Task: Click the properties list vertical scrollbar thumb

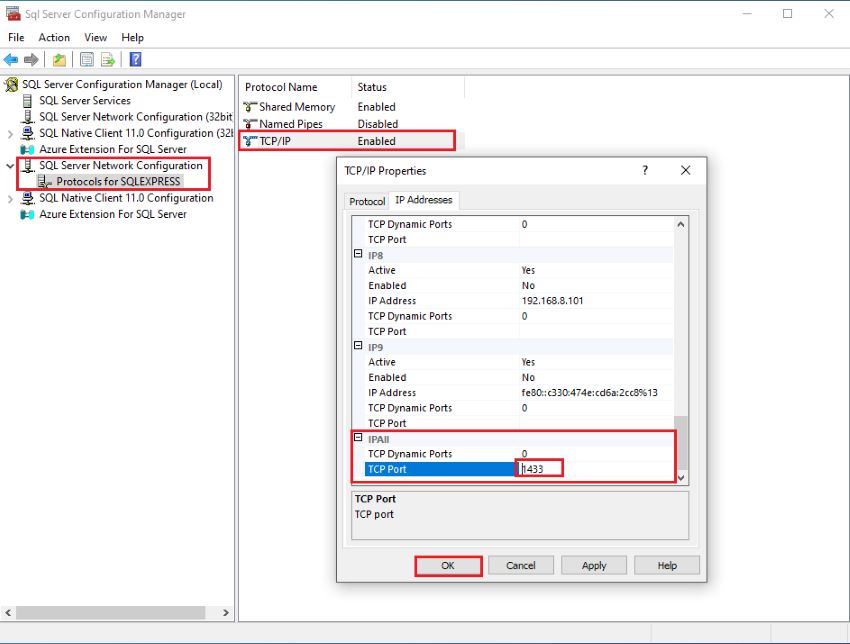Action: pos(681,442)
